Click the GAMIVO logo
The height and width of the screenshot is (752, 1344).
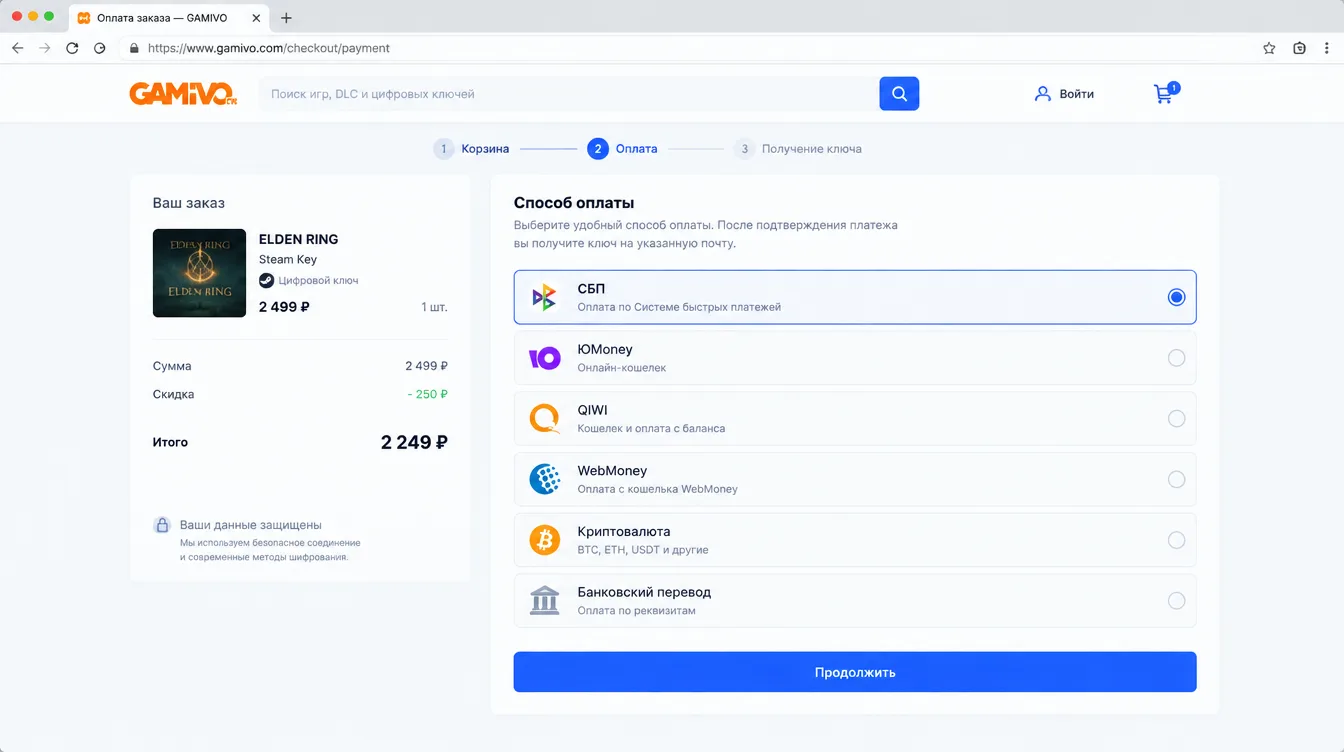coord(183,94)
